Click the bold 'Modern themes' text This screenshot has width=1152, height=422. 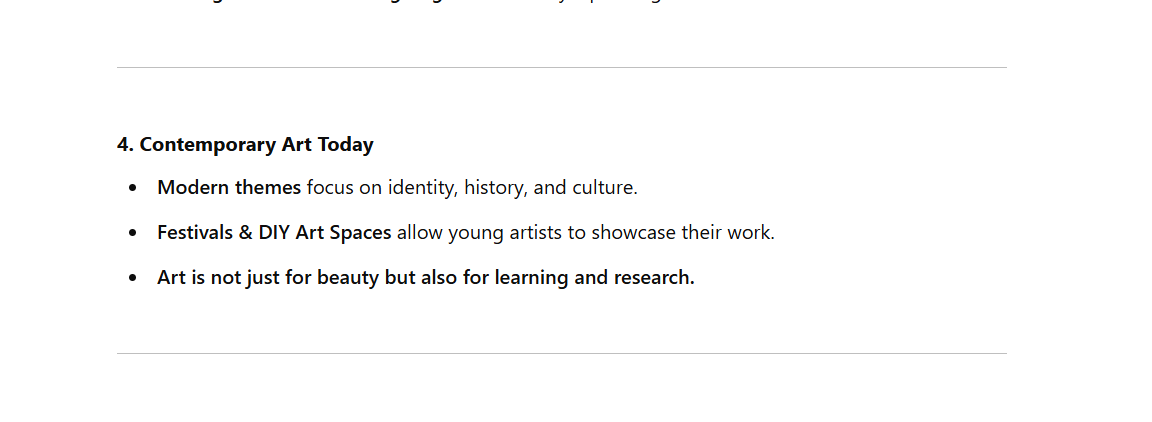(229, 187)
